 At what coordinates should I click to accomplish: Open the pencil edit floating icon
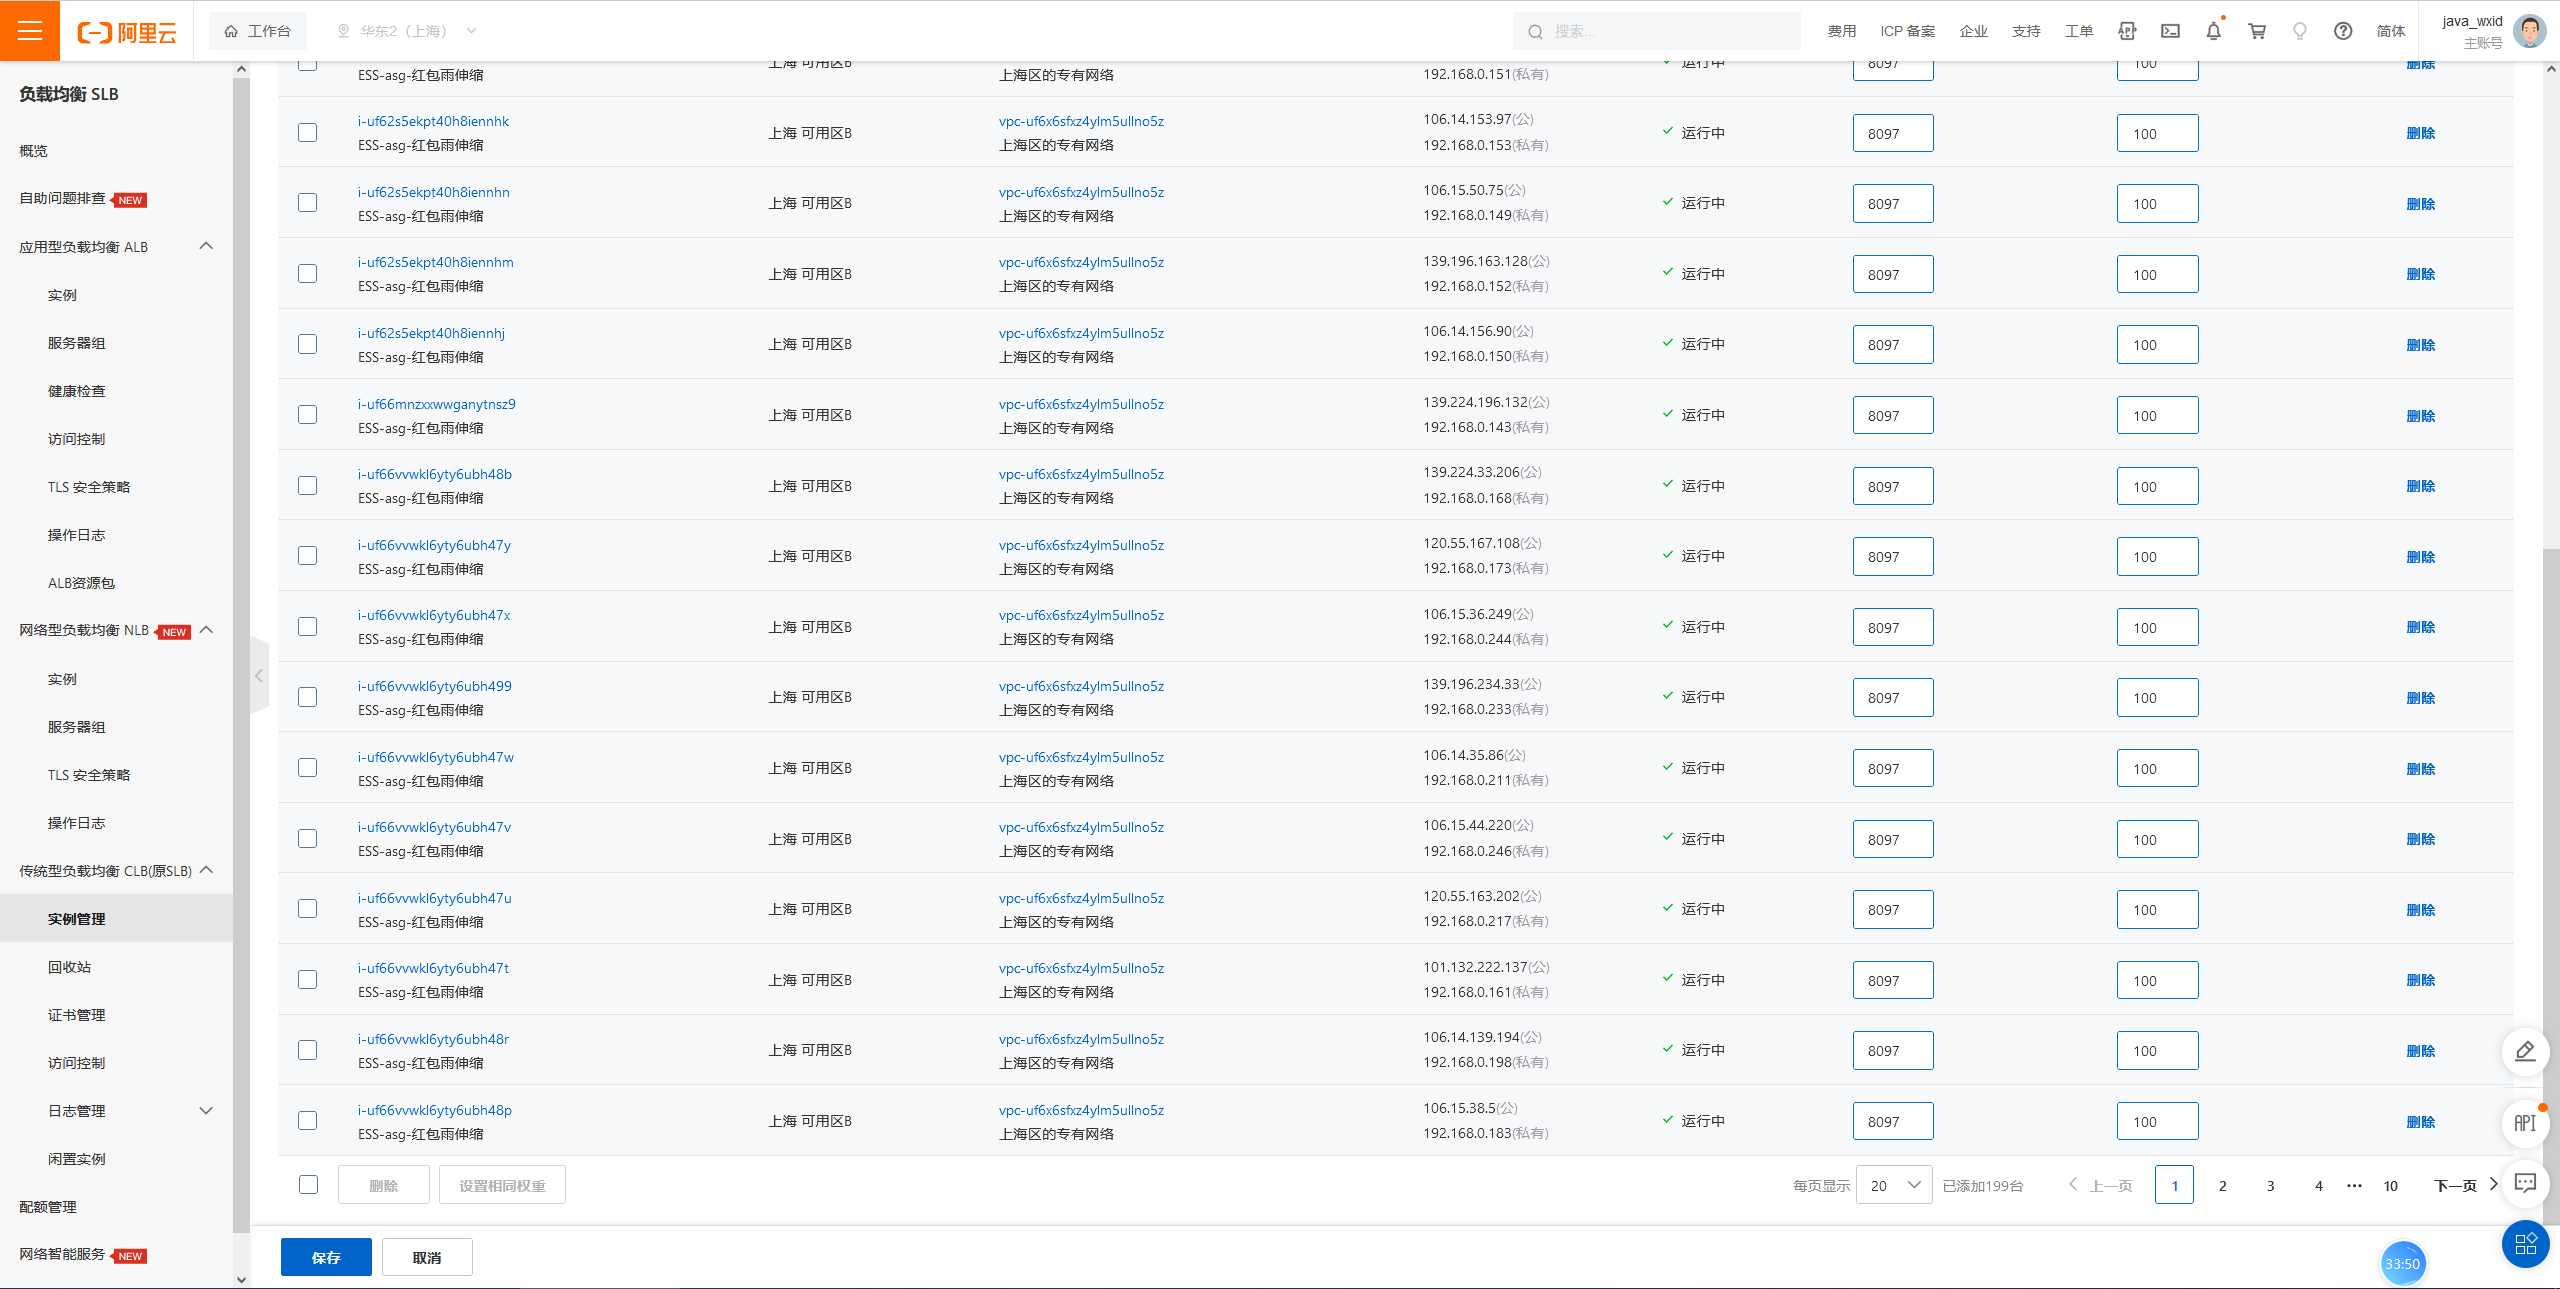point(2525,1051)
